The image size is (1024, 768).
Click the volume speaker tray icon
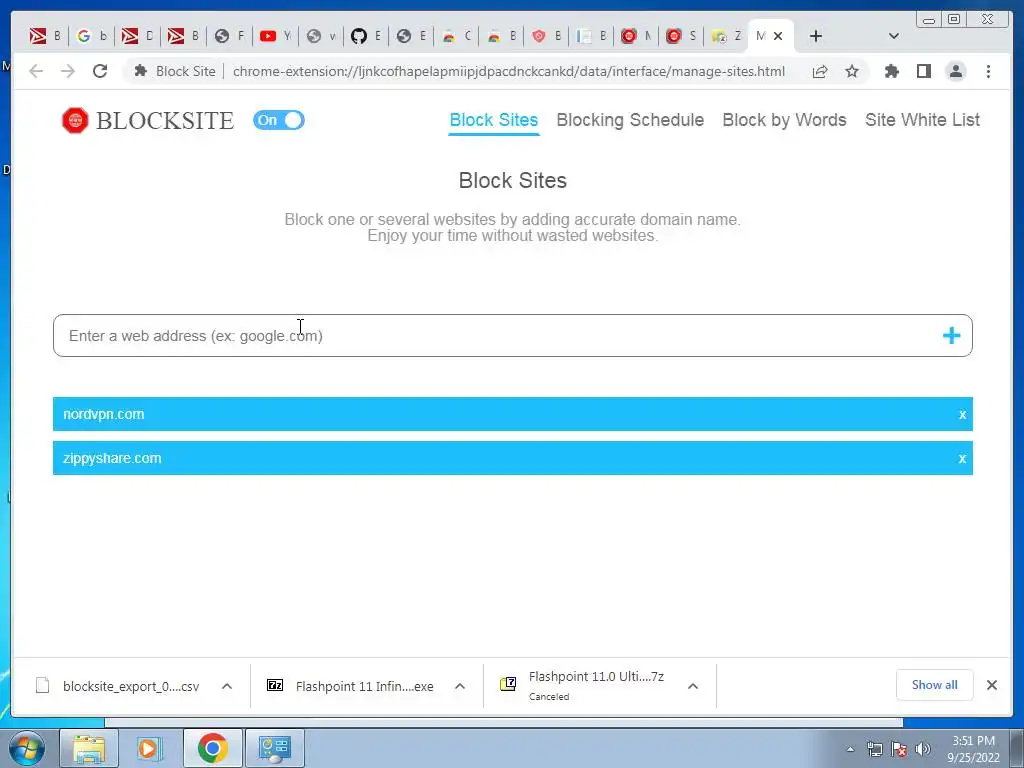click(922, 749)
